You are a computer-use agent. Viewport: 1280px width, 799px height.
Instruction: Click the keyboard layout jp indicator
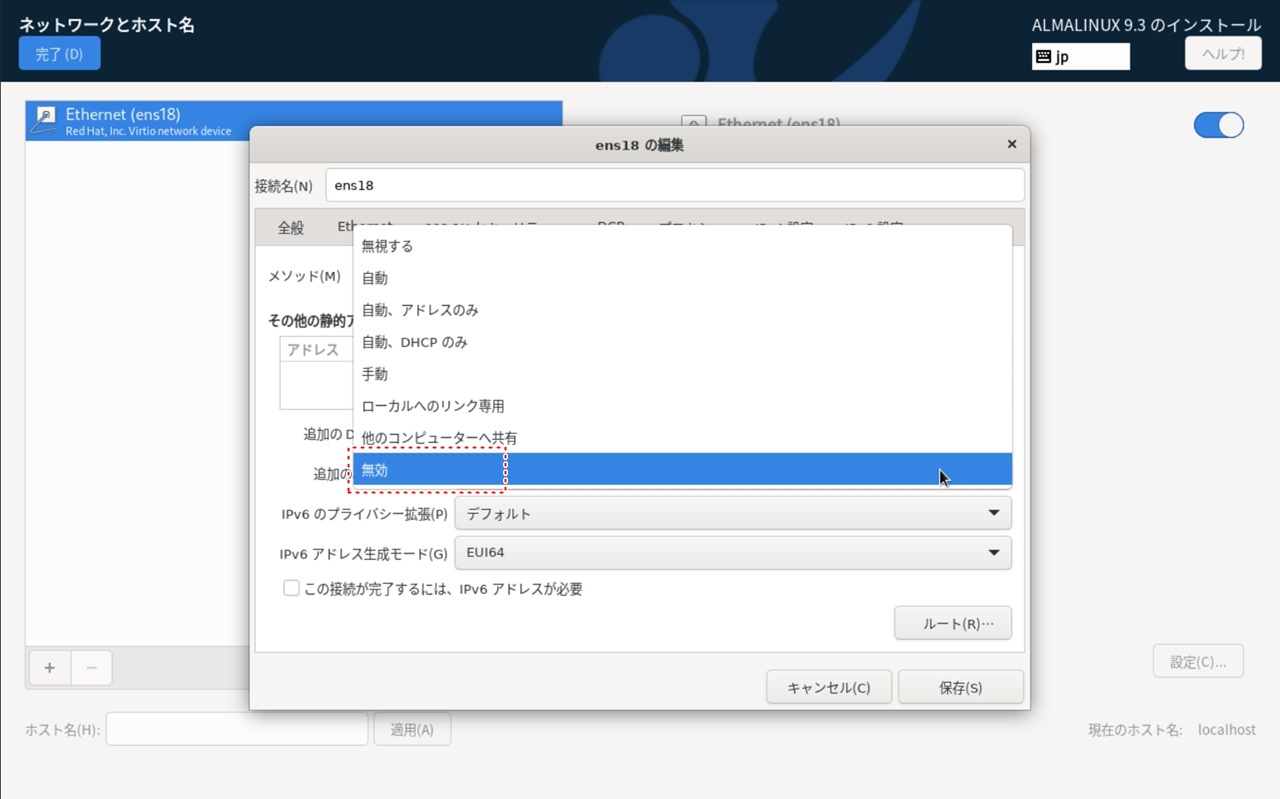(x=1080, y=57)
